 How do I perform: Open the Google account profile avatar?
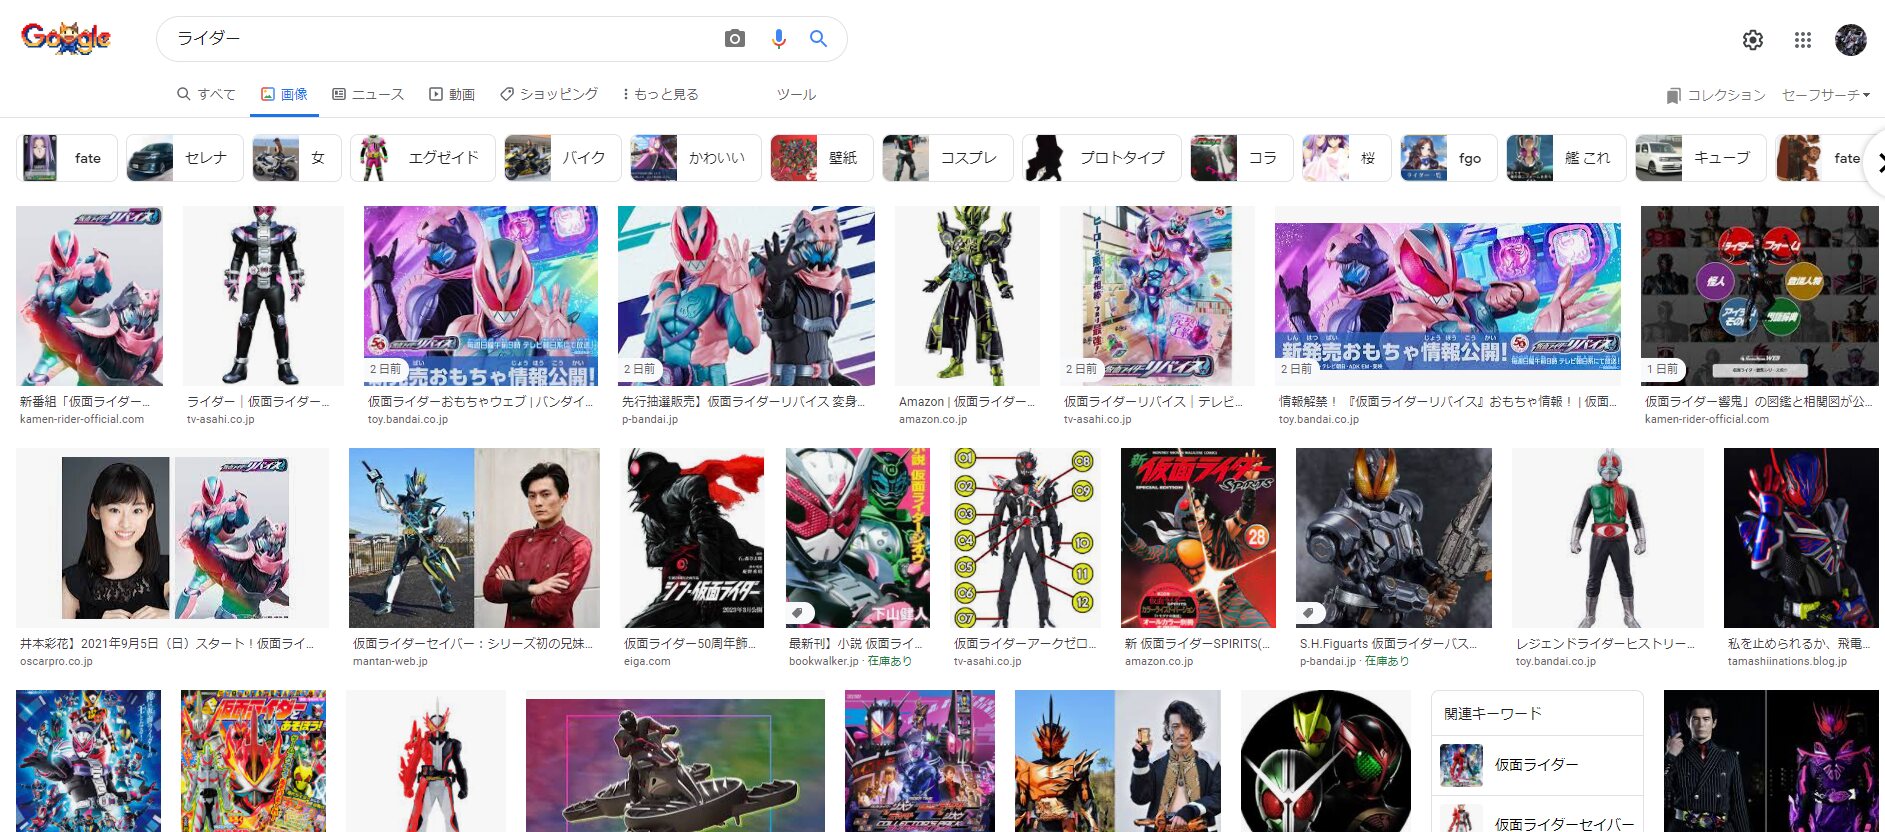click(x=1850, y=40)
